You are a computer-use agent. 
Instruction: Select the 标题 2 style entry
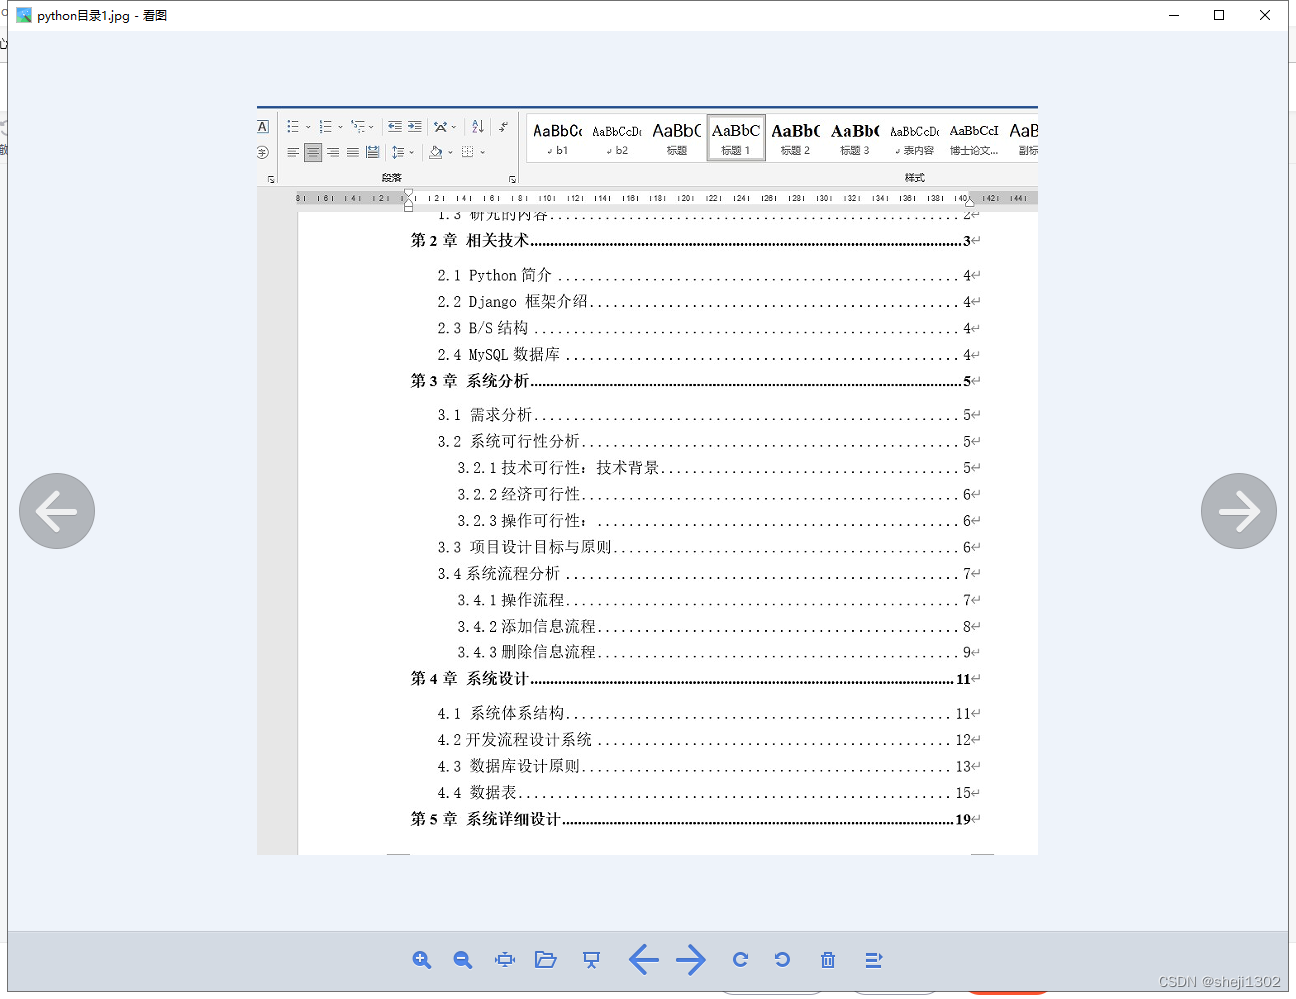(x=795, y=137)
